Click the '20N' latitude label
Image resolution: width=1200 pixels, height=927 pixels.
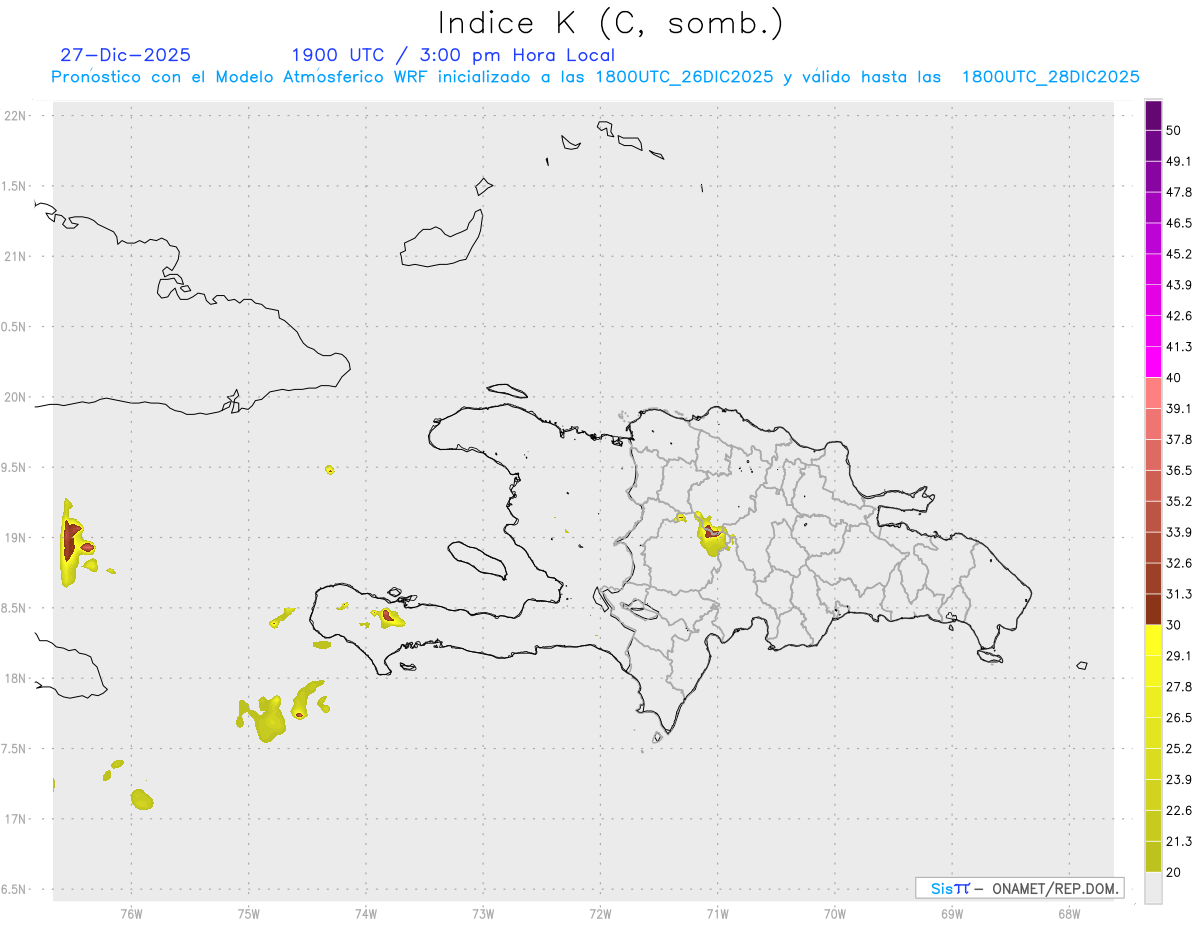[16, 397]
